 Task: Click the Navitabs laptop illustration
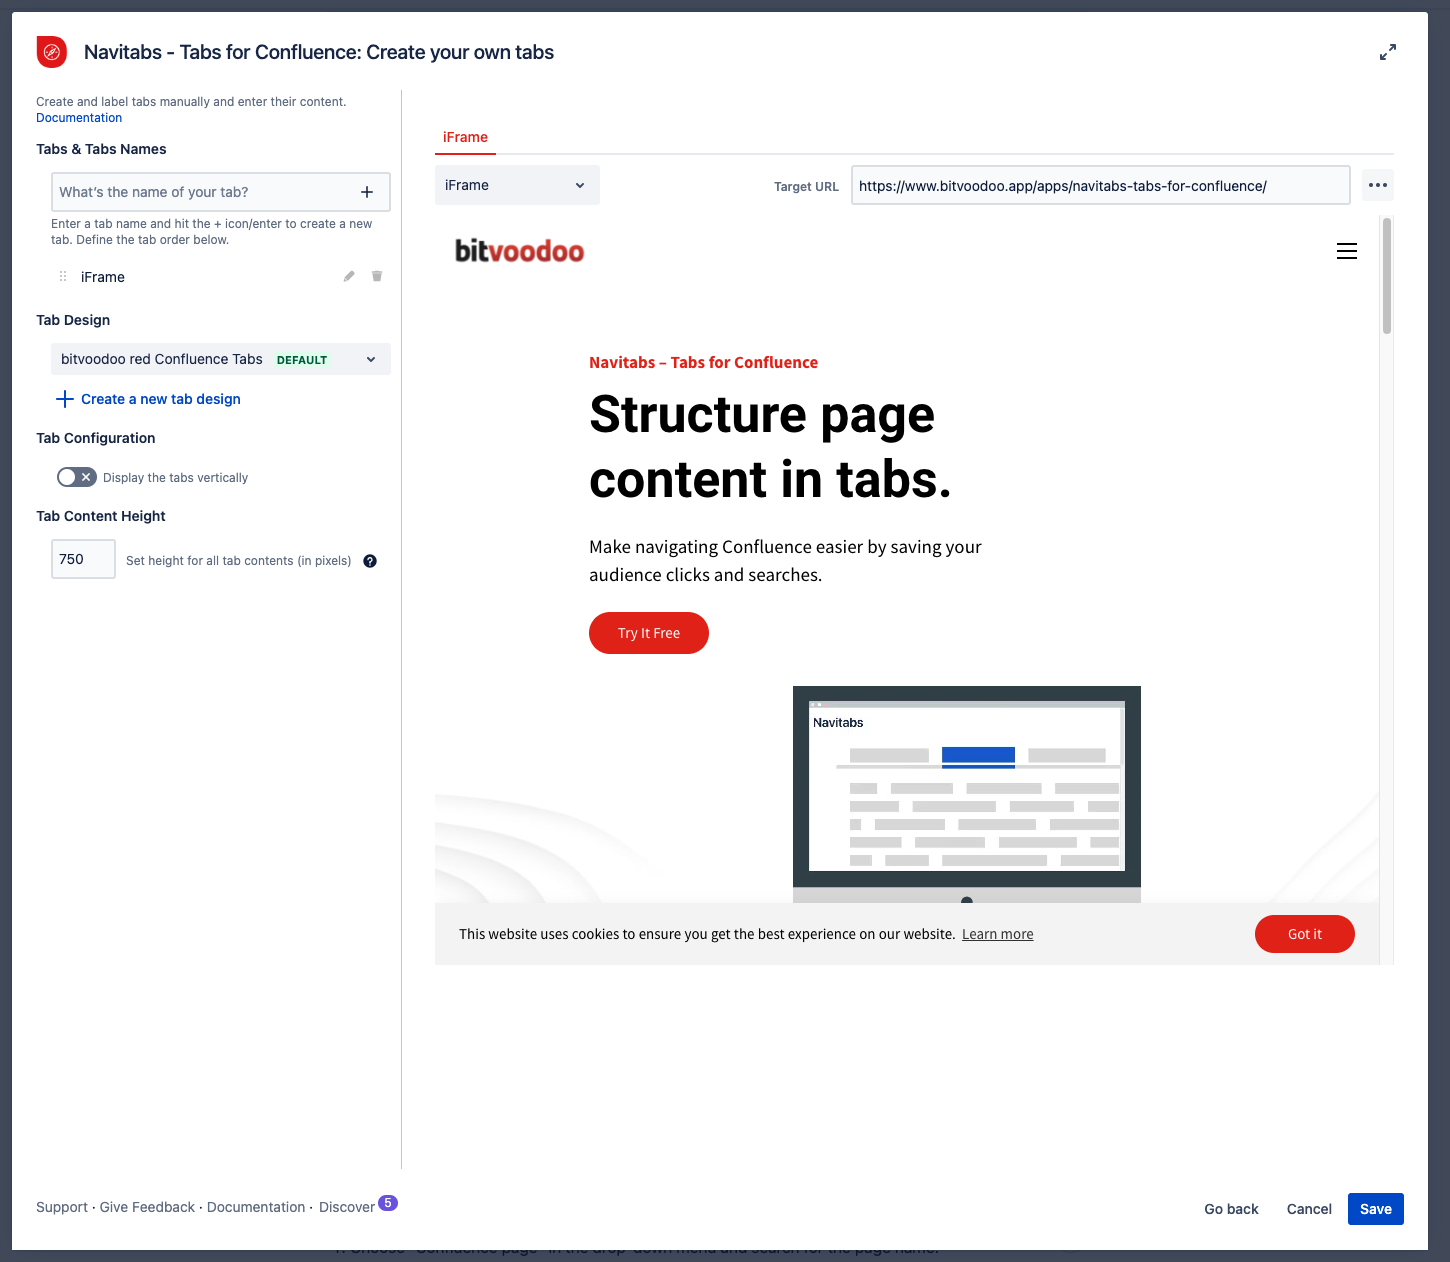(967, 794)
